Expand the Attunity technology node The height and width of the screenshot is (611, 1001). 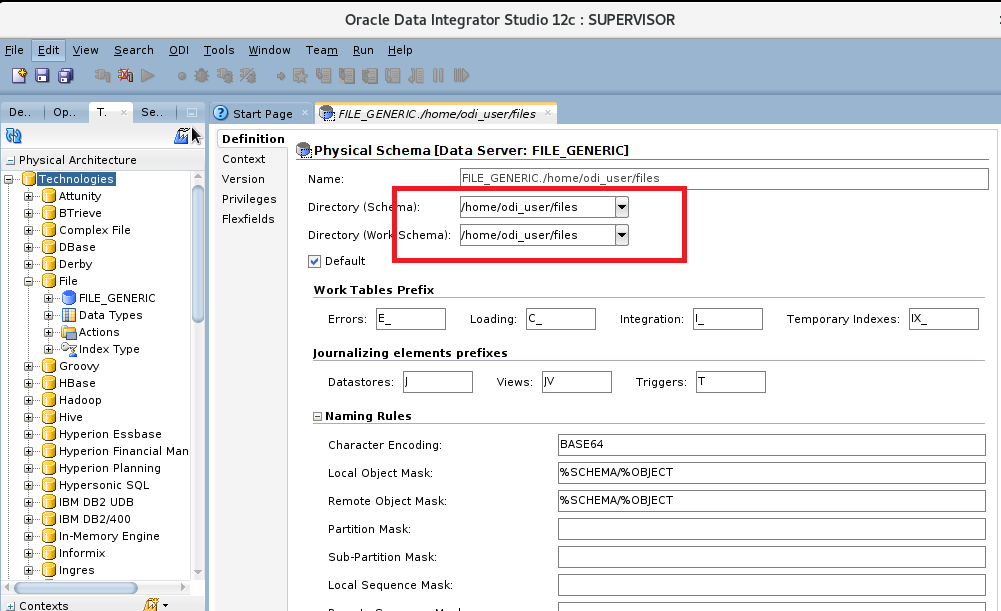tap(29, 196)
